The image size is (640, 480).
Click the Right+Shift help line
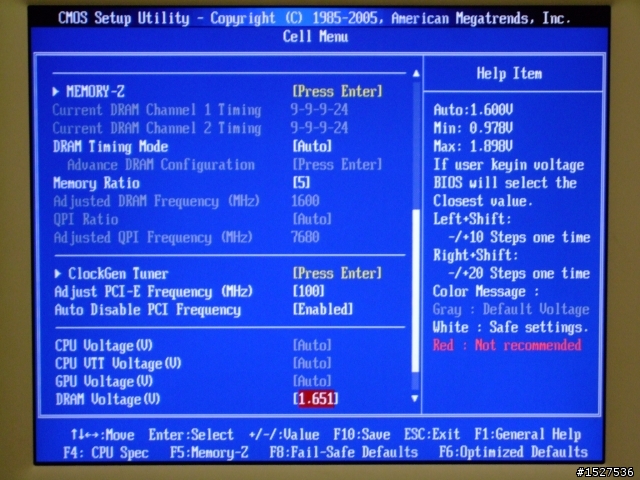coord(476,256)
